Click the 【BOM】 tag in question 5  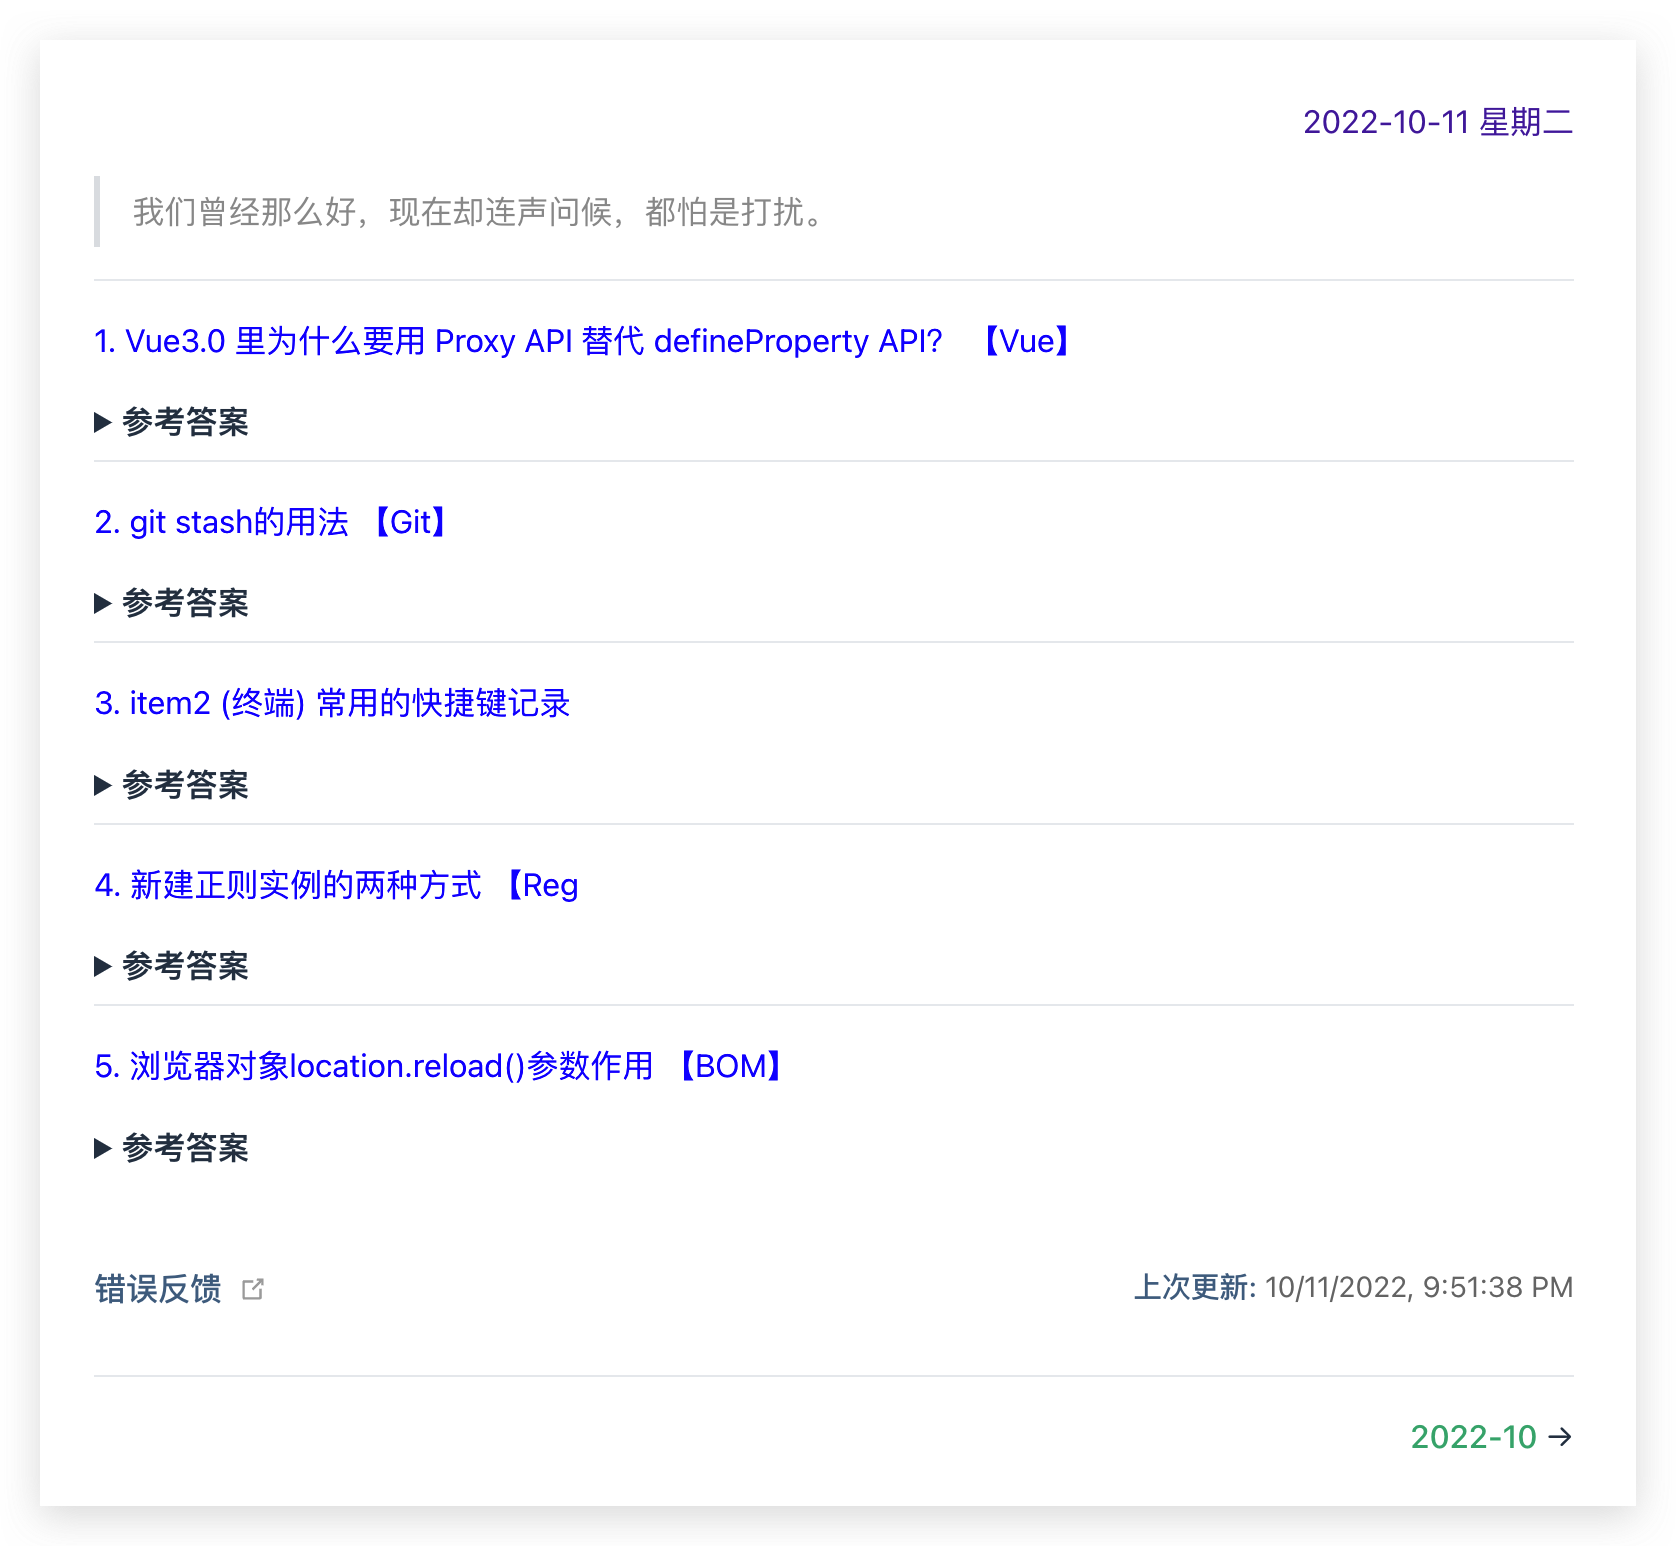[x=730, y=1066]
